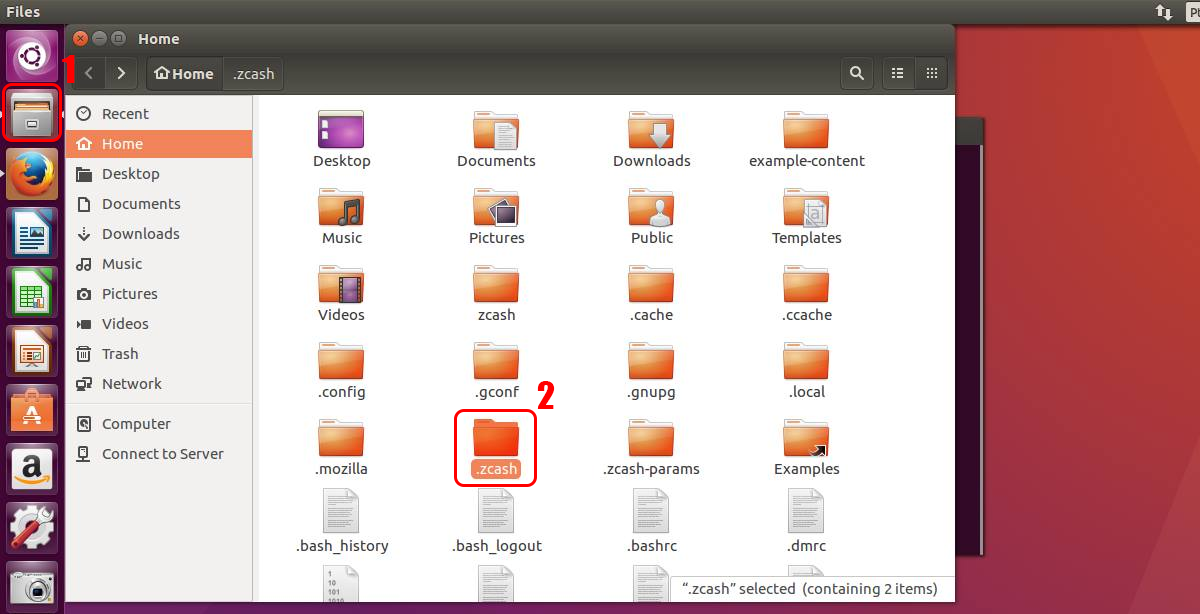Switch to list view
The height and width of the screenshot is (614, 1200).
pos(898,73)
